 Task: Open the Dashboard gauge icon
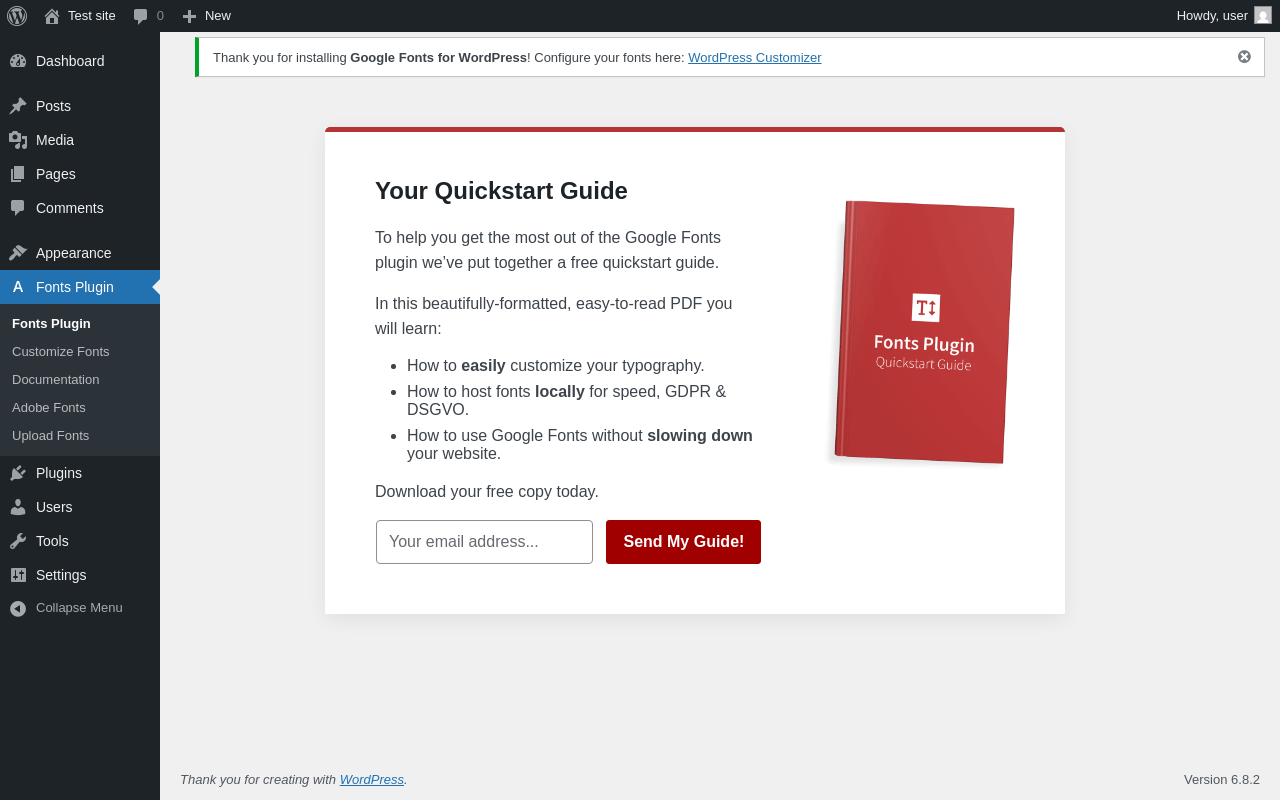click(x=18, y=61)
